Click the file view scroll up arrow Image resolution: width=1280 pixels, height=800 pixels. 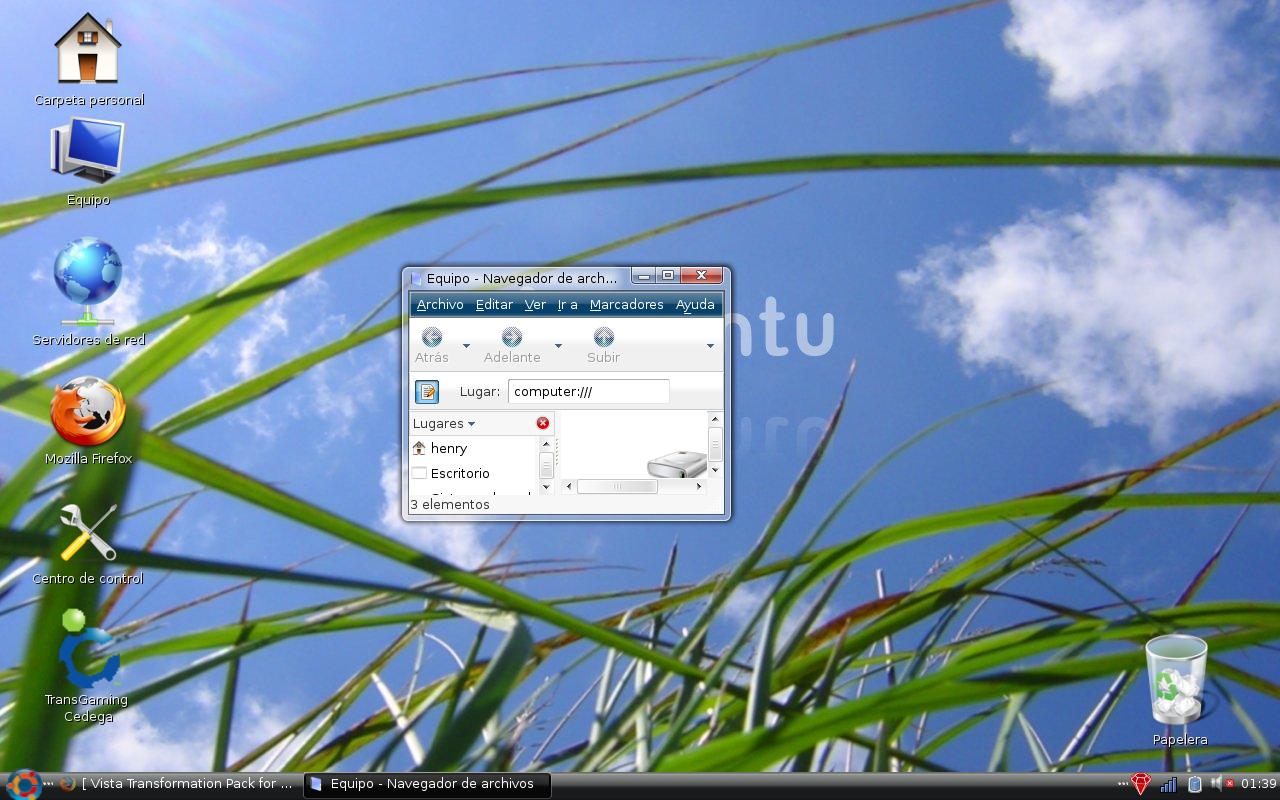pos(715,419)
